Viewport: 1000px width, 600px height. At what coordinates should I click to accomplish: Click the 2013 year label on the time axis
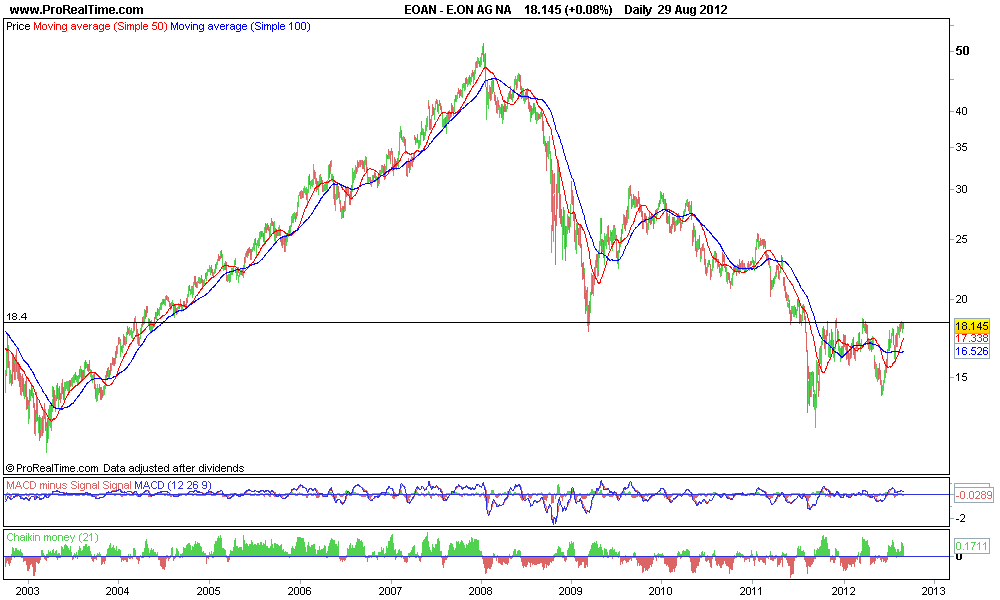934,590
